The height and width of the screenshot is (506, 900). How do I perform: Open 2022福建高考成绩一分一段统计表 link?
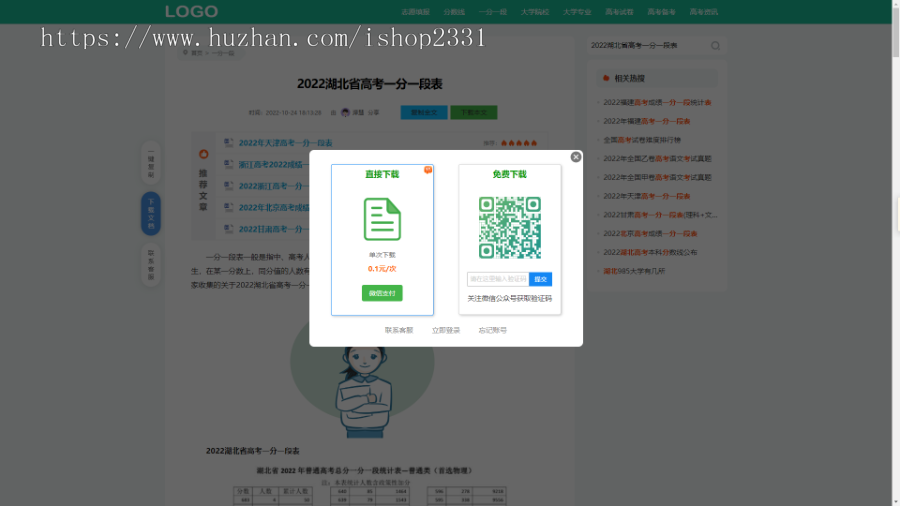point(657,102)
